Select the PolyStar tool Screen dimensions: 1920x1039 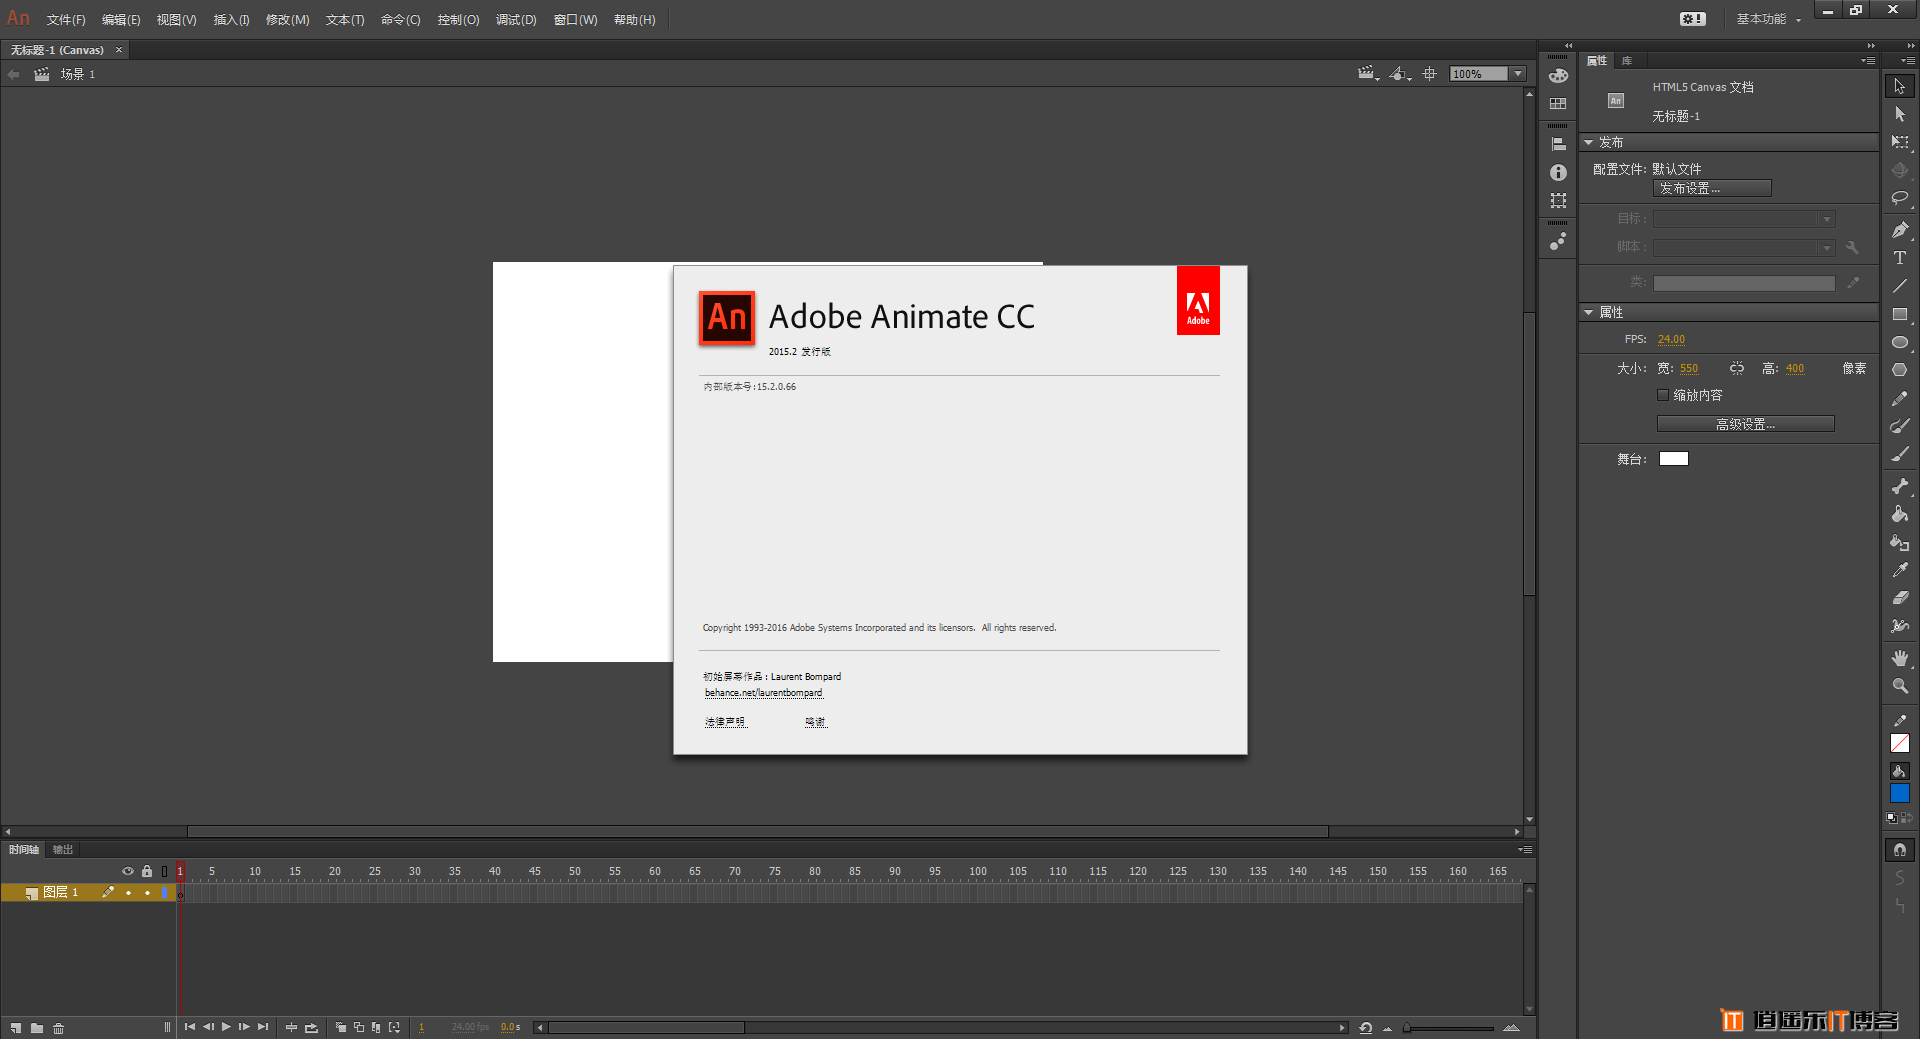click(x=1900, y=370)
